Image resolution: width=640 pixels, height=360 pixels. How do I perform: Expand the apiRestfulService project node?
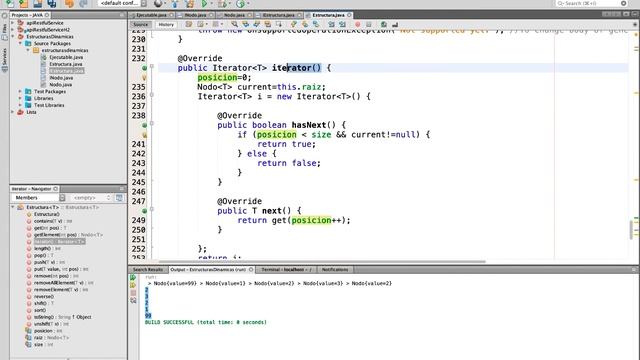pos(13,23)
